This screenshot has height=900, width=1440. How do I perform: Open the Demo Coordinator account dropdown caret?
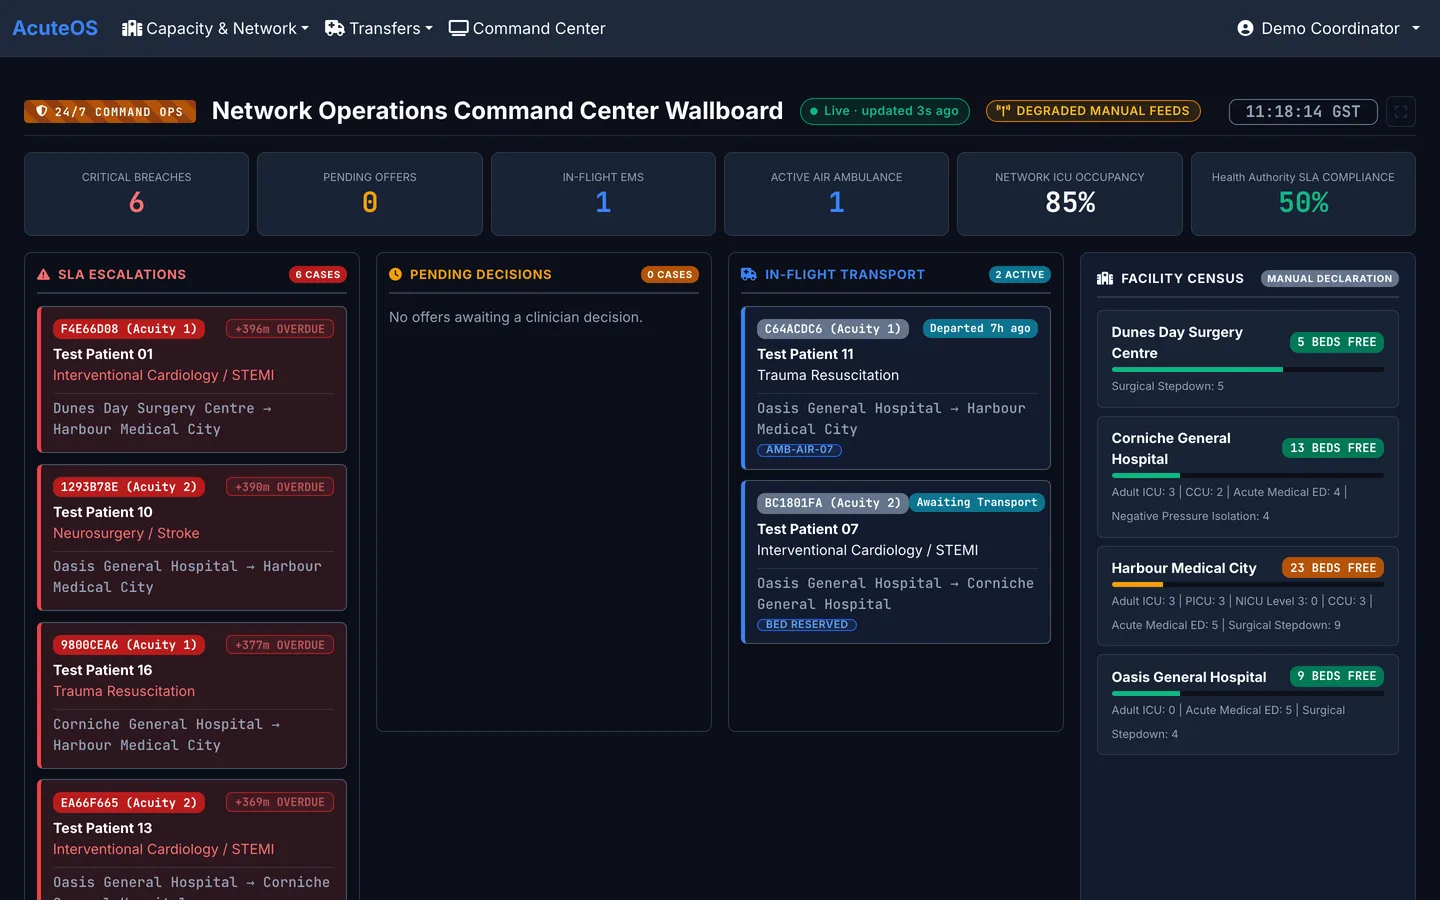(1416, 29)
